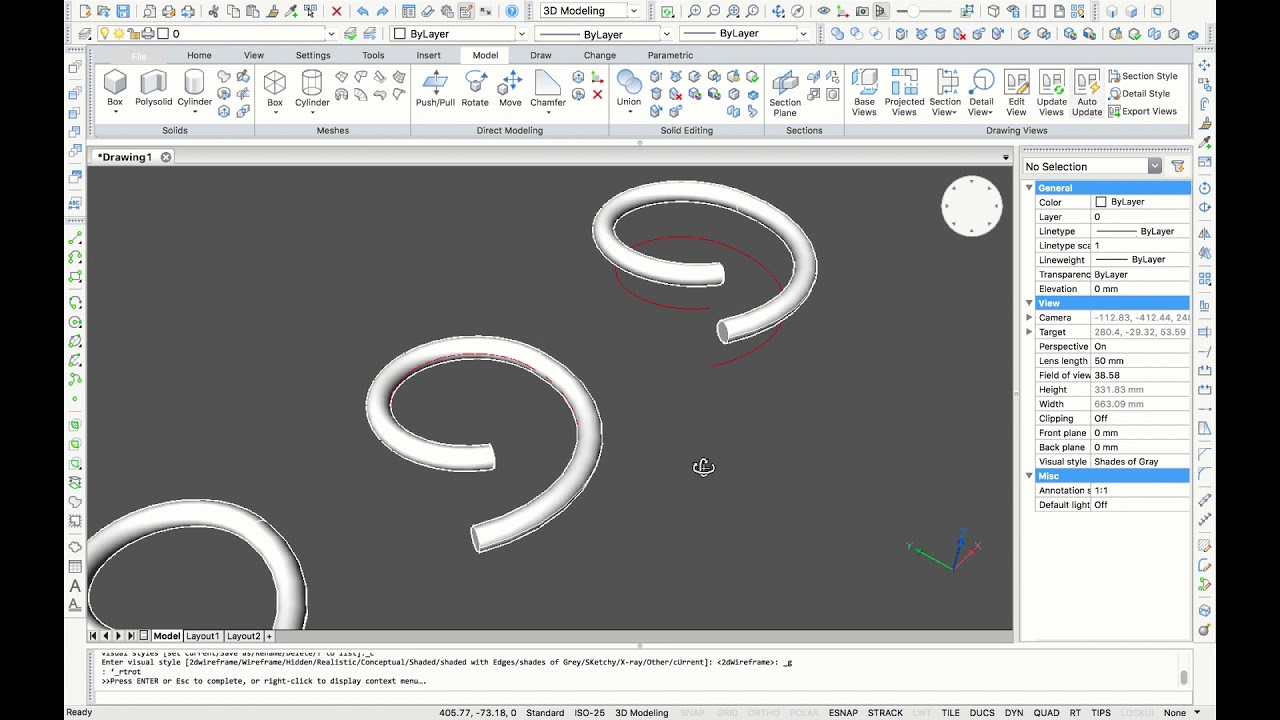
Task: Collapse the View properties section
Action: [x=1029, y=303]
